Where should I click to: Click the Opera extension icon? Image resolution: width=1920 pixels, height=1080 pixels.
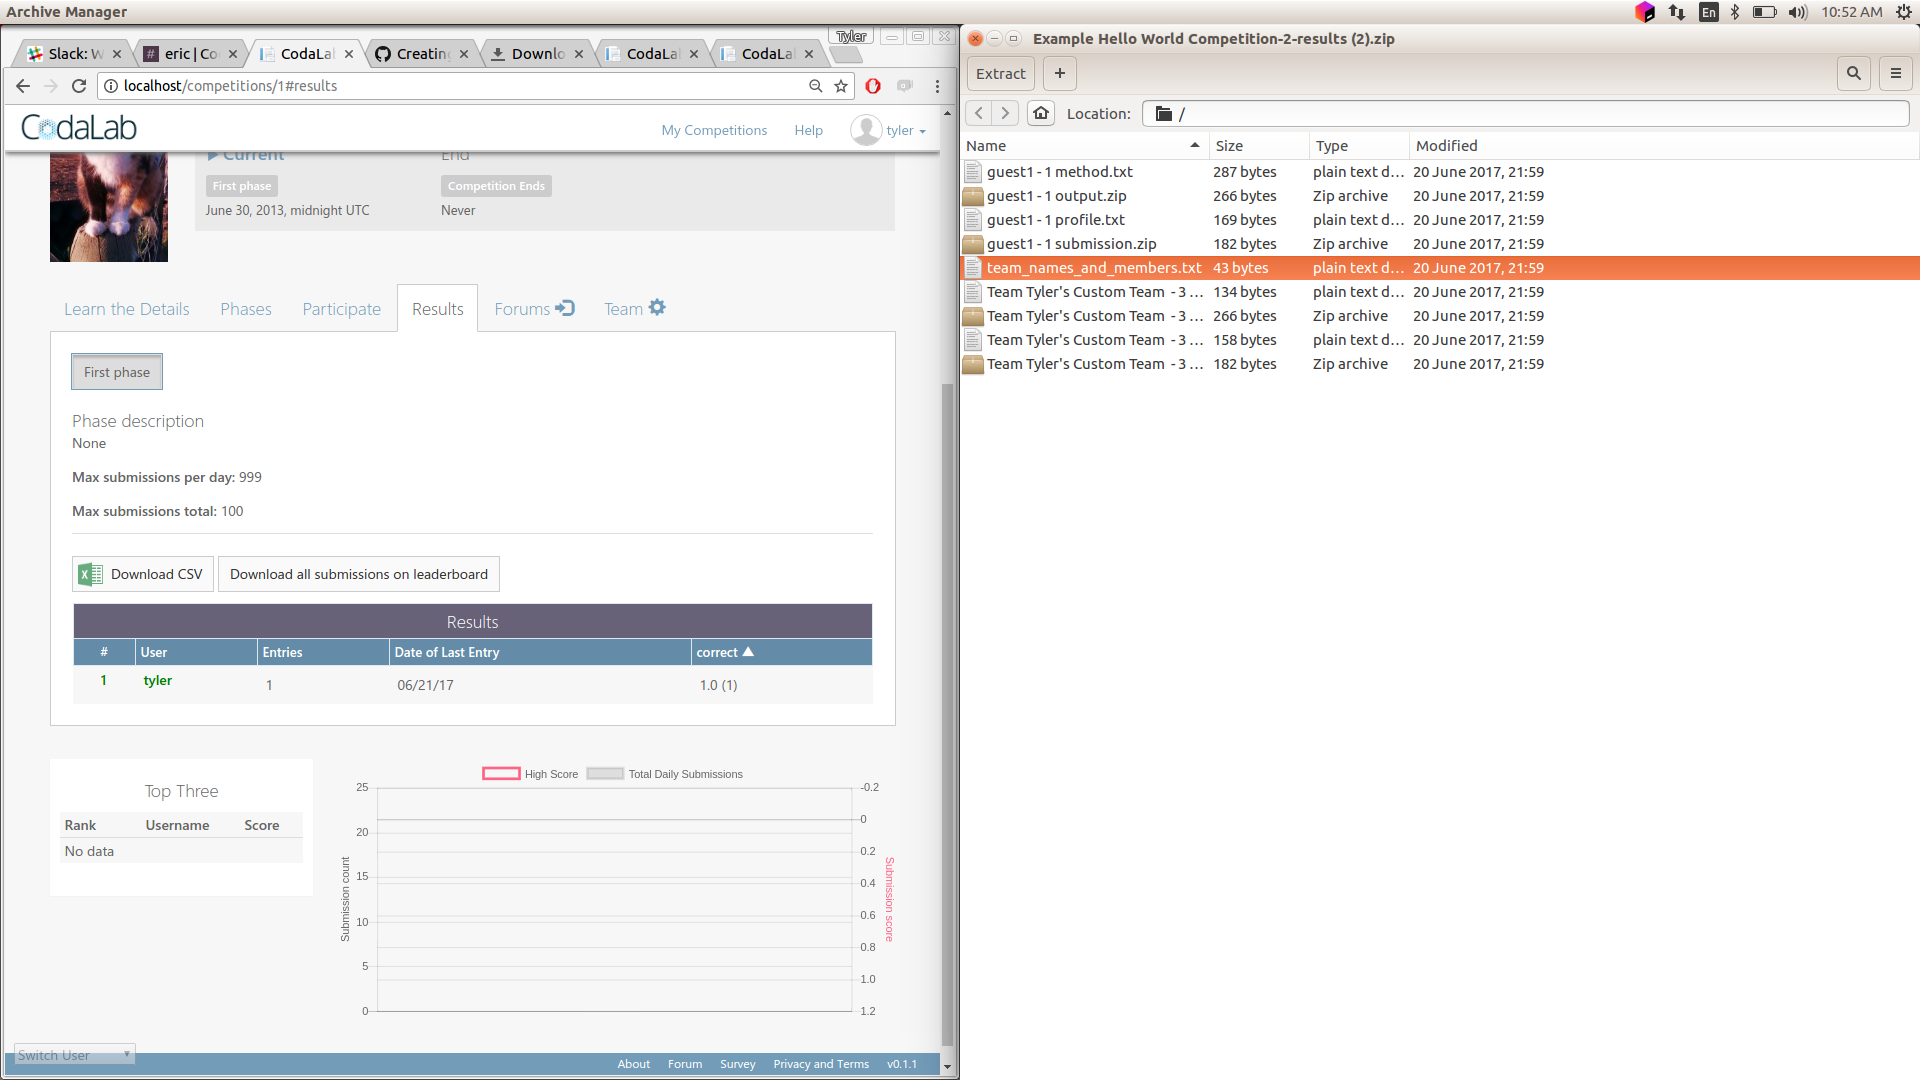873,86
